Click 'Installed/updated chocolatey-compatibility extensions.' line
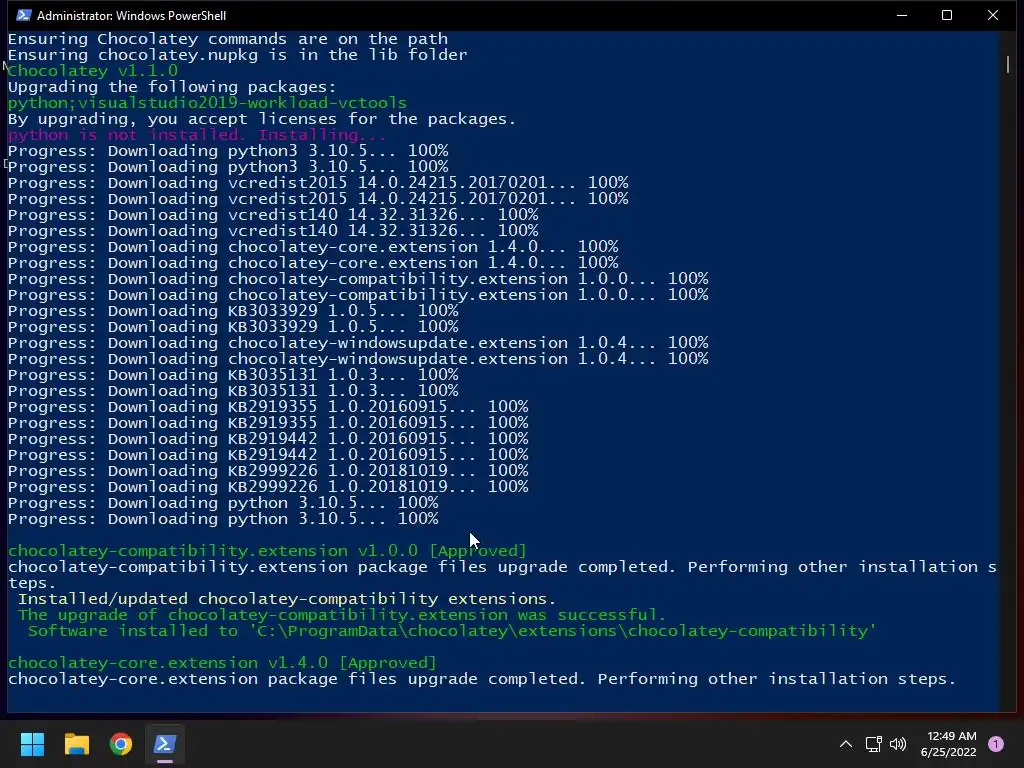The image size is (1024, 768). (287, 599)
